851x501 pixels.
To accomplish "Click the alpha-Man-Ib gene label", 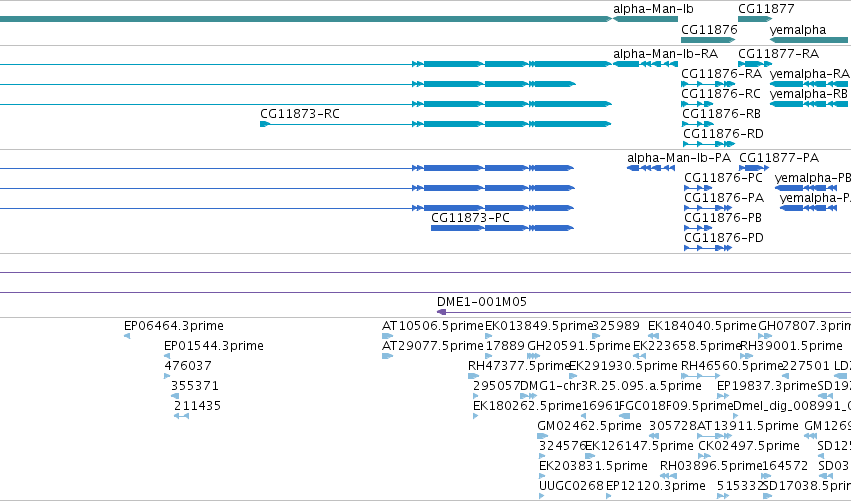I will pos(653,9).
